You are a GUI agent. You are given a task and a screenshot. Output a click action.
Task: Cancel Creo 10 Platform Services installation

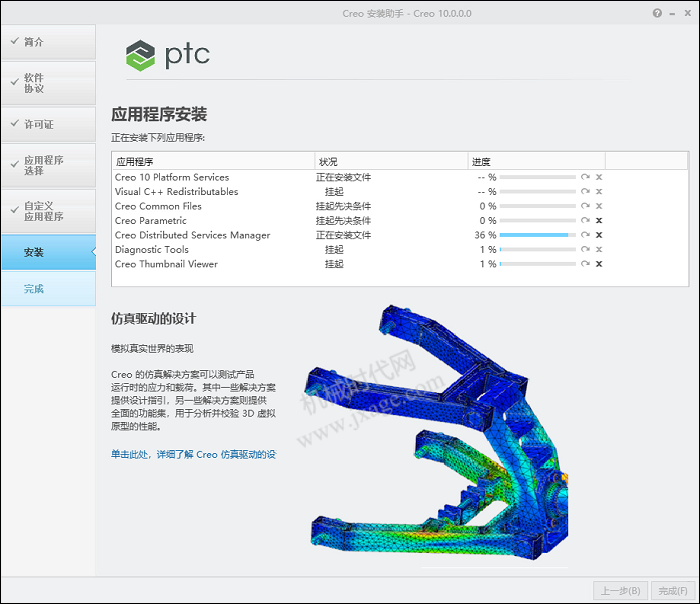[599, 177]
